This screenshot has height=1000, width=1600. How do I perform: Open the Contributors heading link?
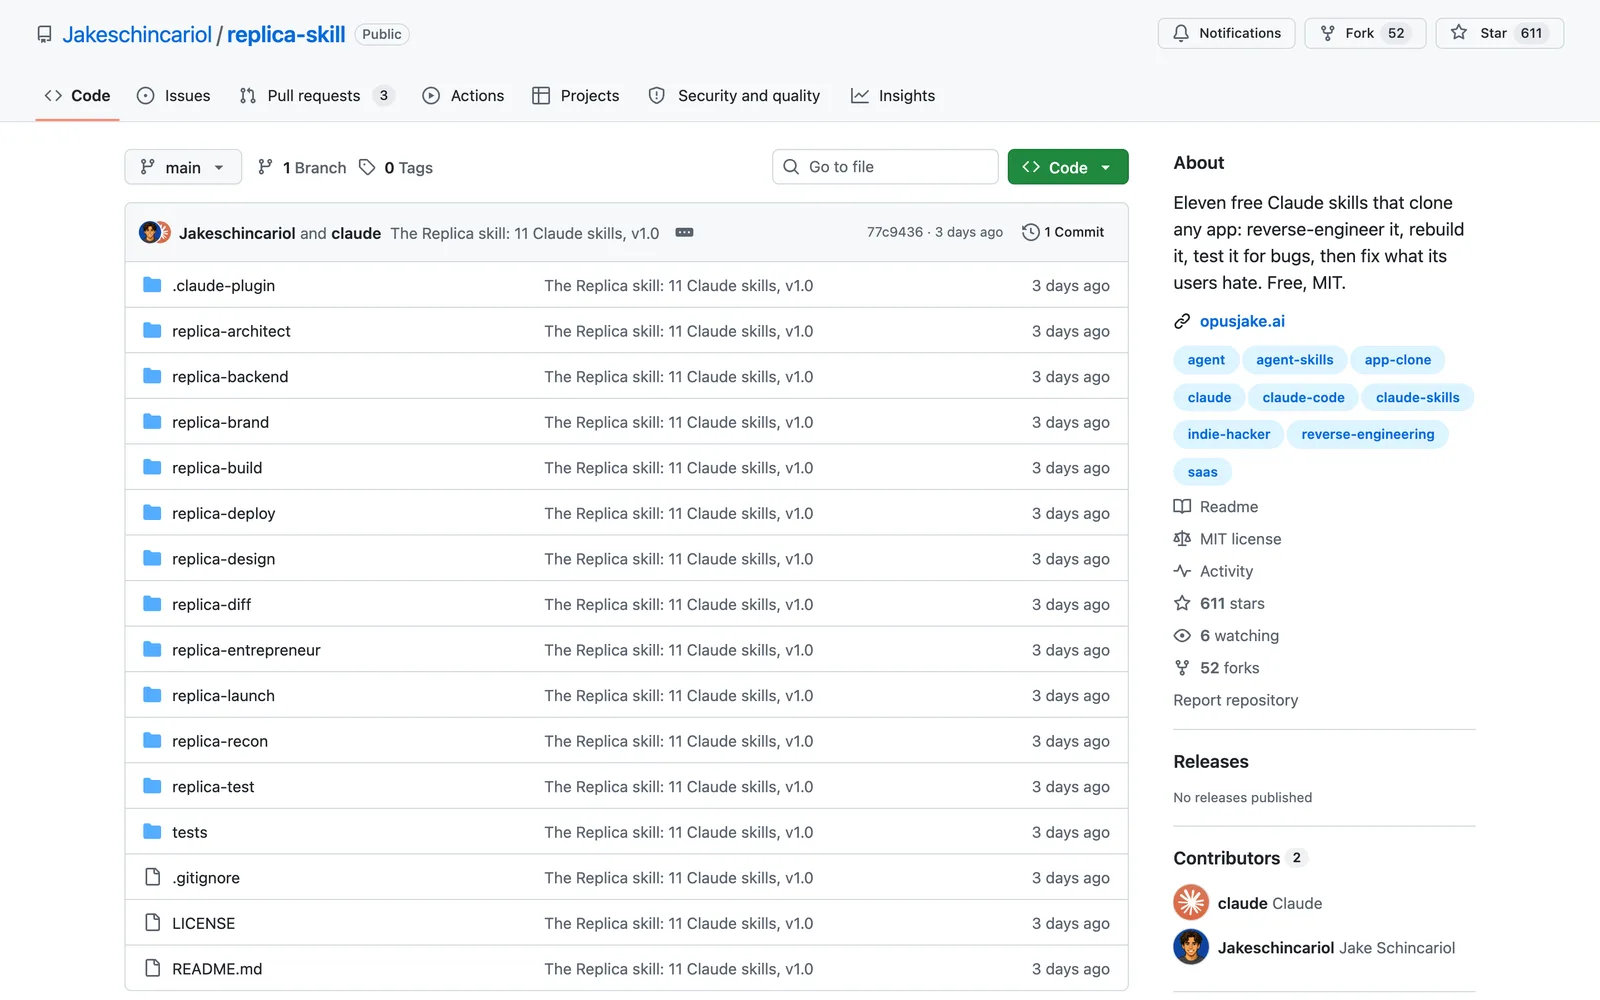click(x=1240, y=858)
